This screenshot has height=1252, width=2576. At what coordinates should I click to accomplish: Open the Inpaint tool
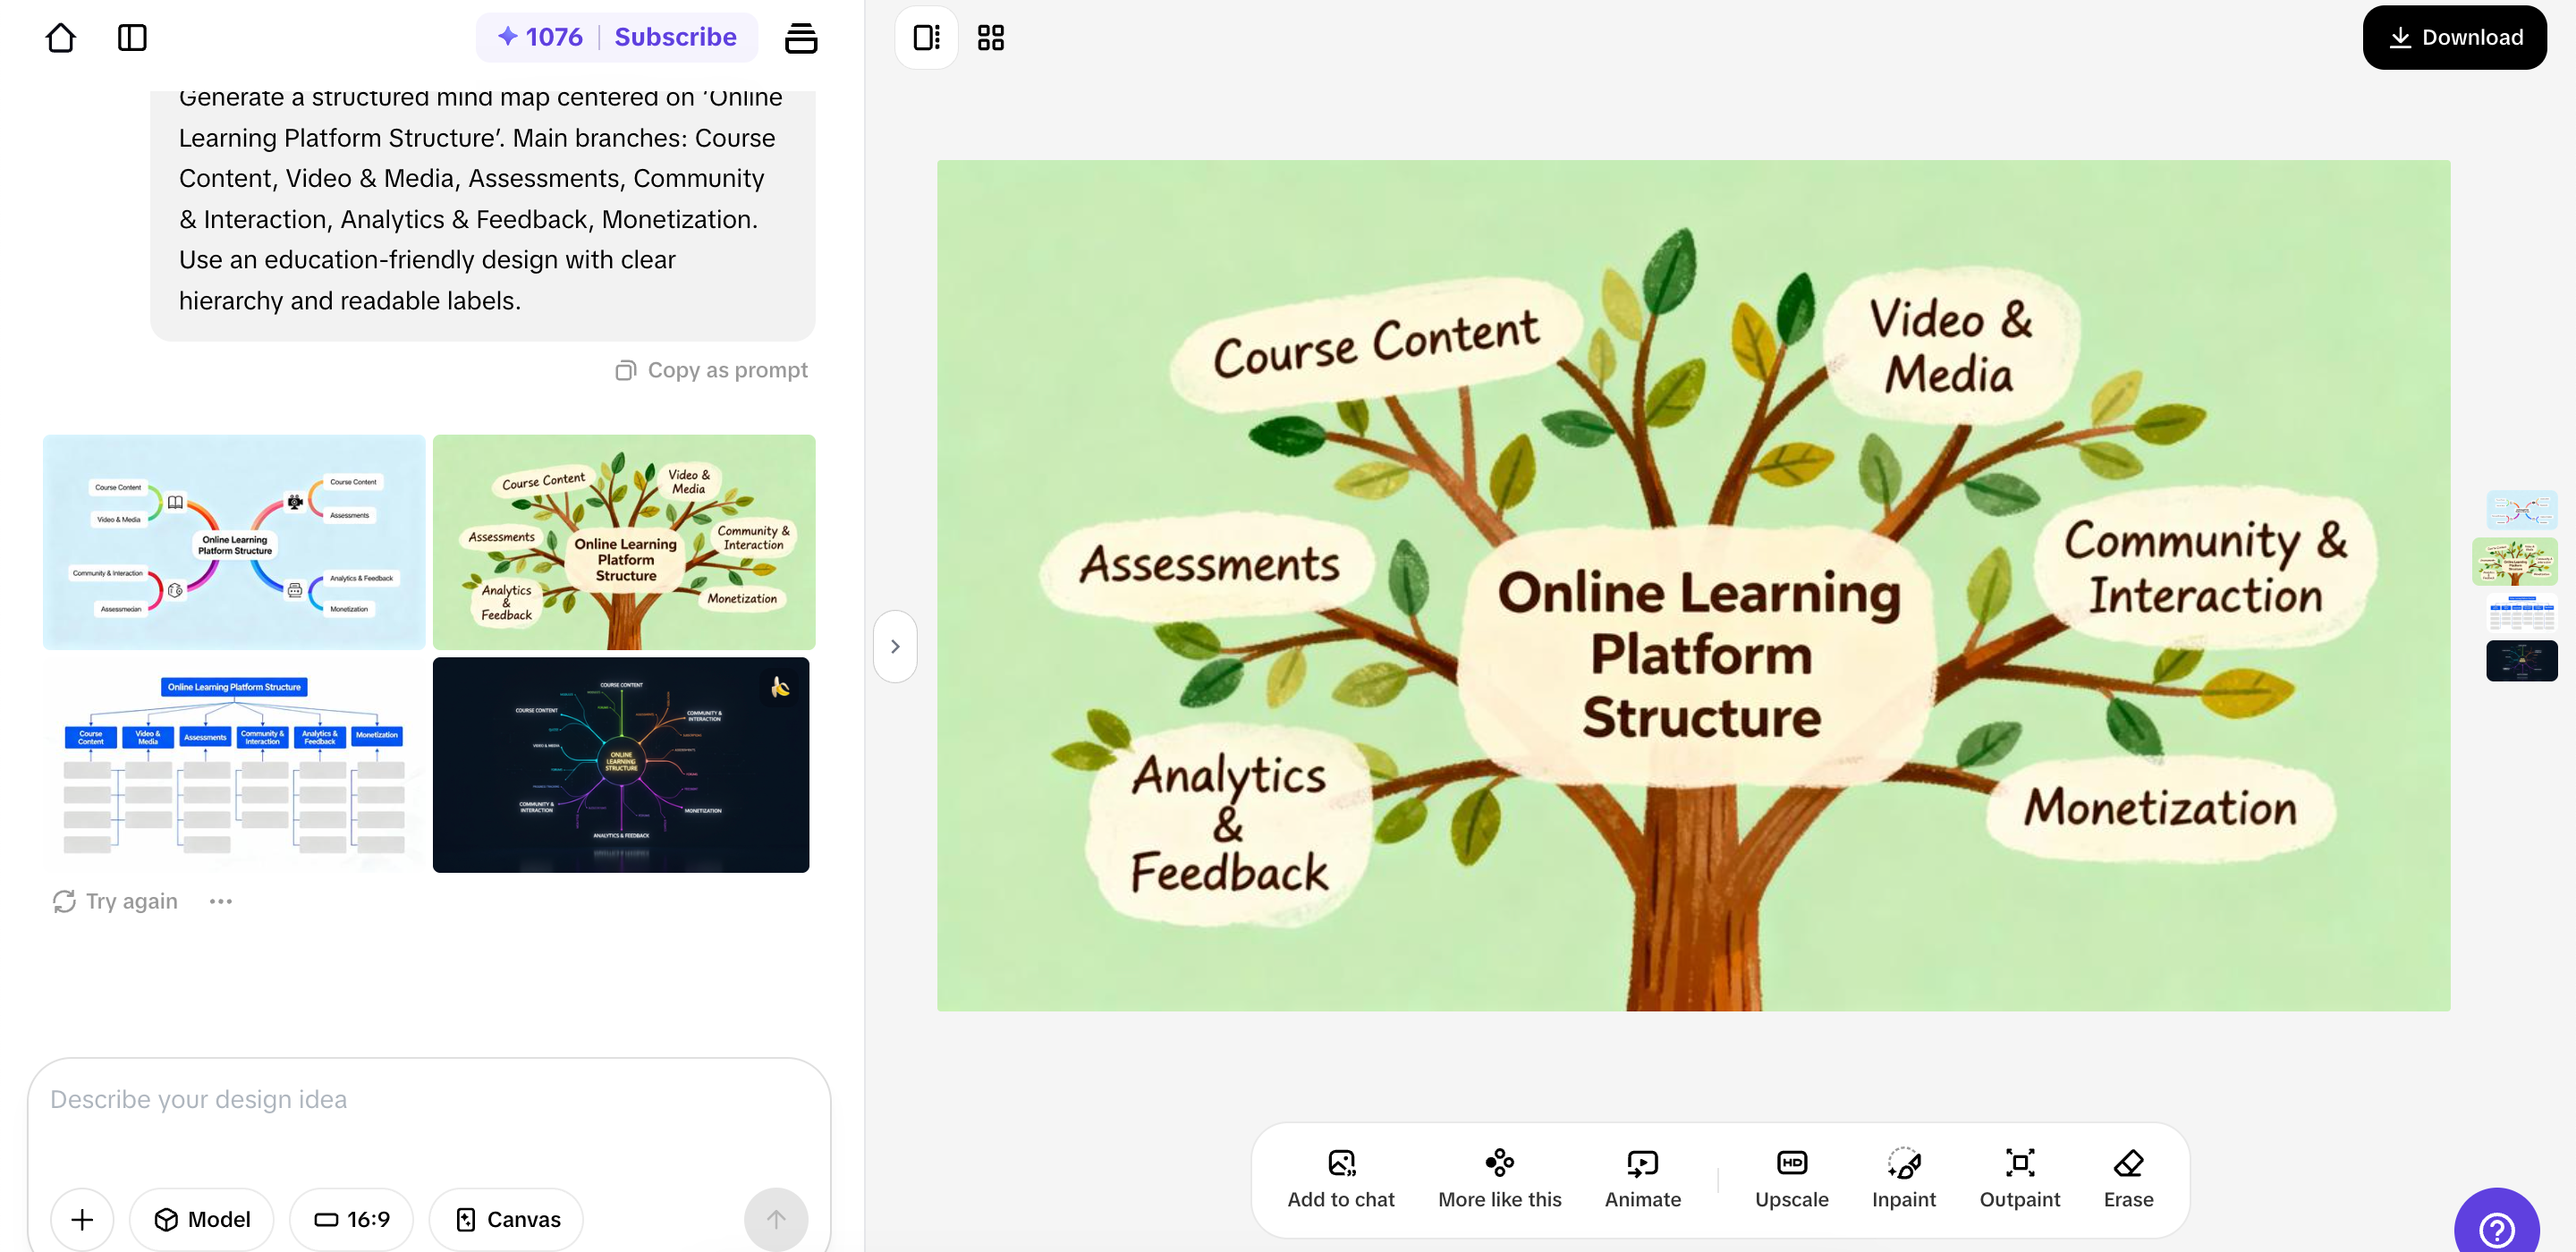point(1903,1179)
